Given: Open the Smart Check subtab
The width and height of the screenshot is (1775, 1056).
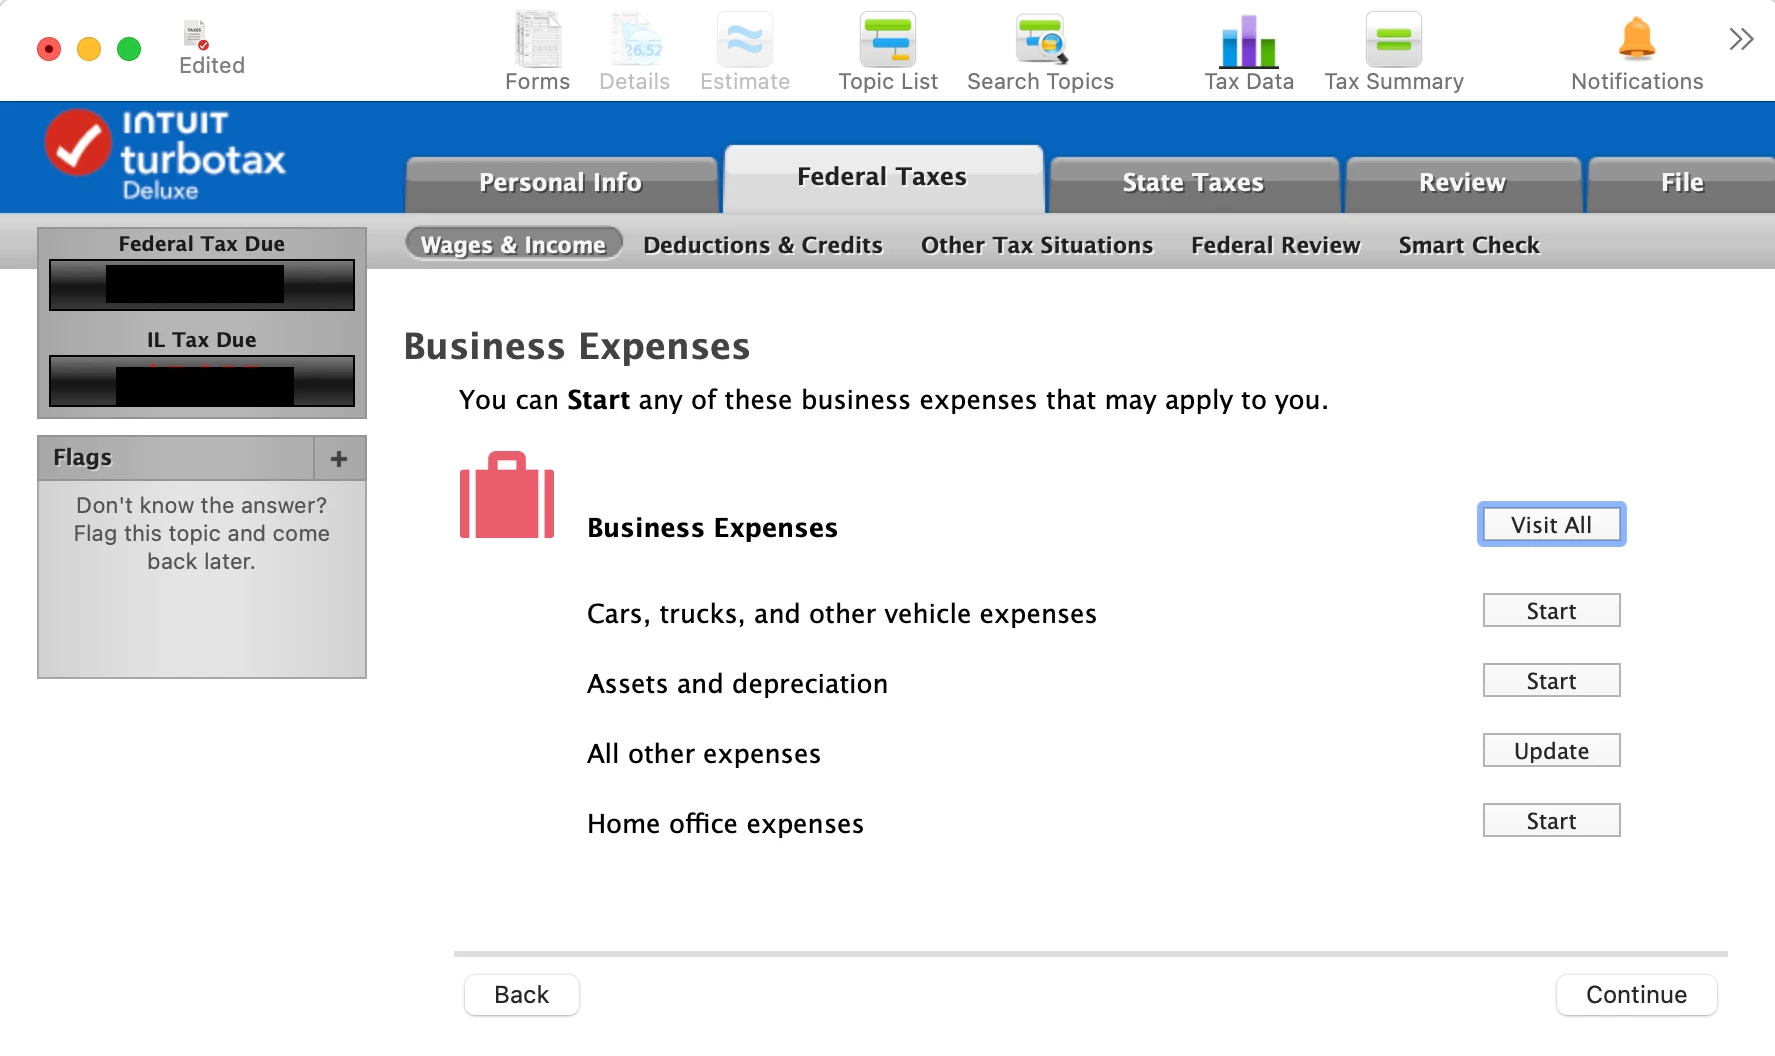Looking at the screenshot, I should (1469, 245).
